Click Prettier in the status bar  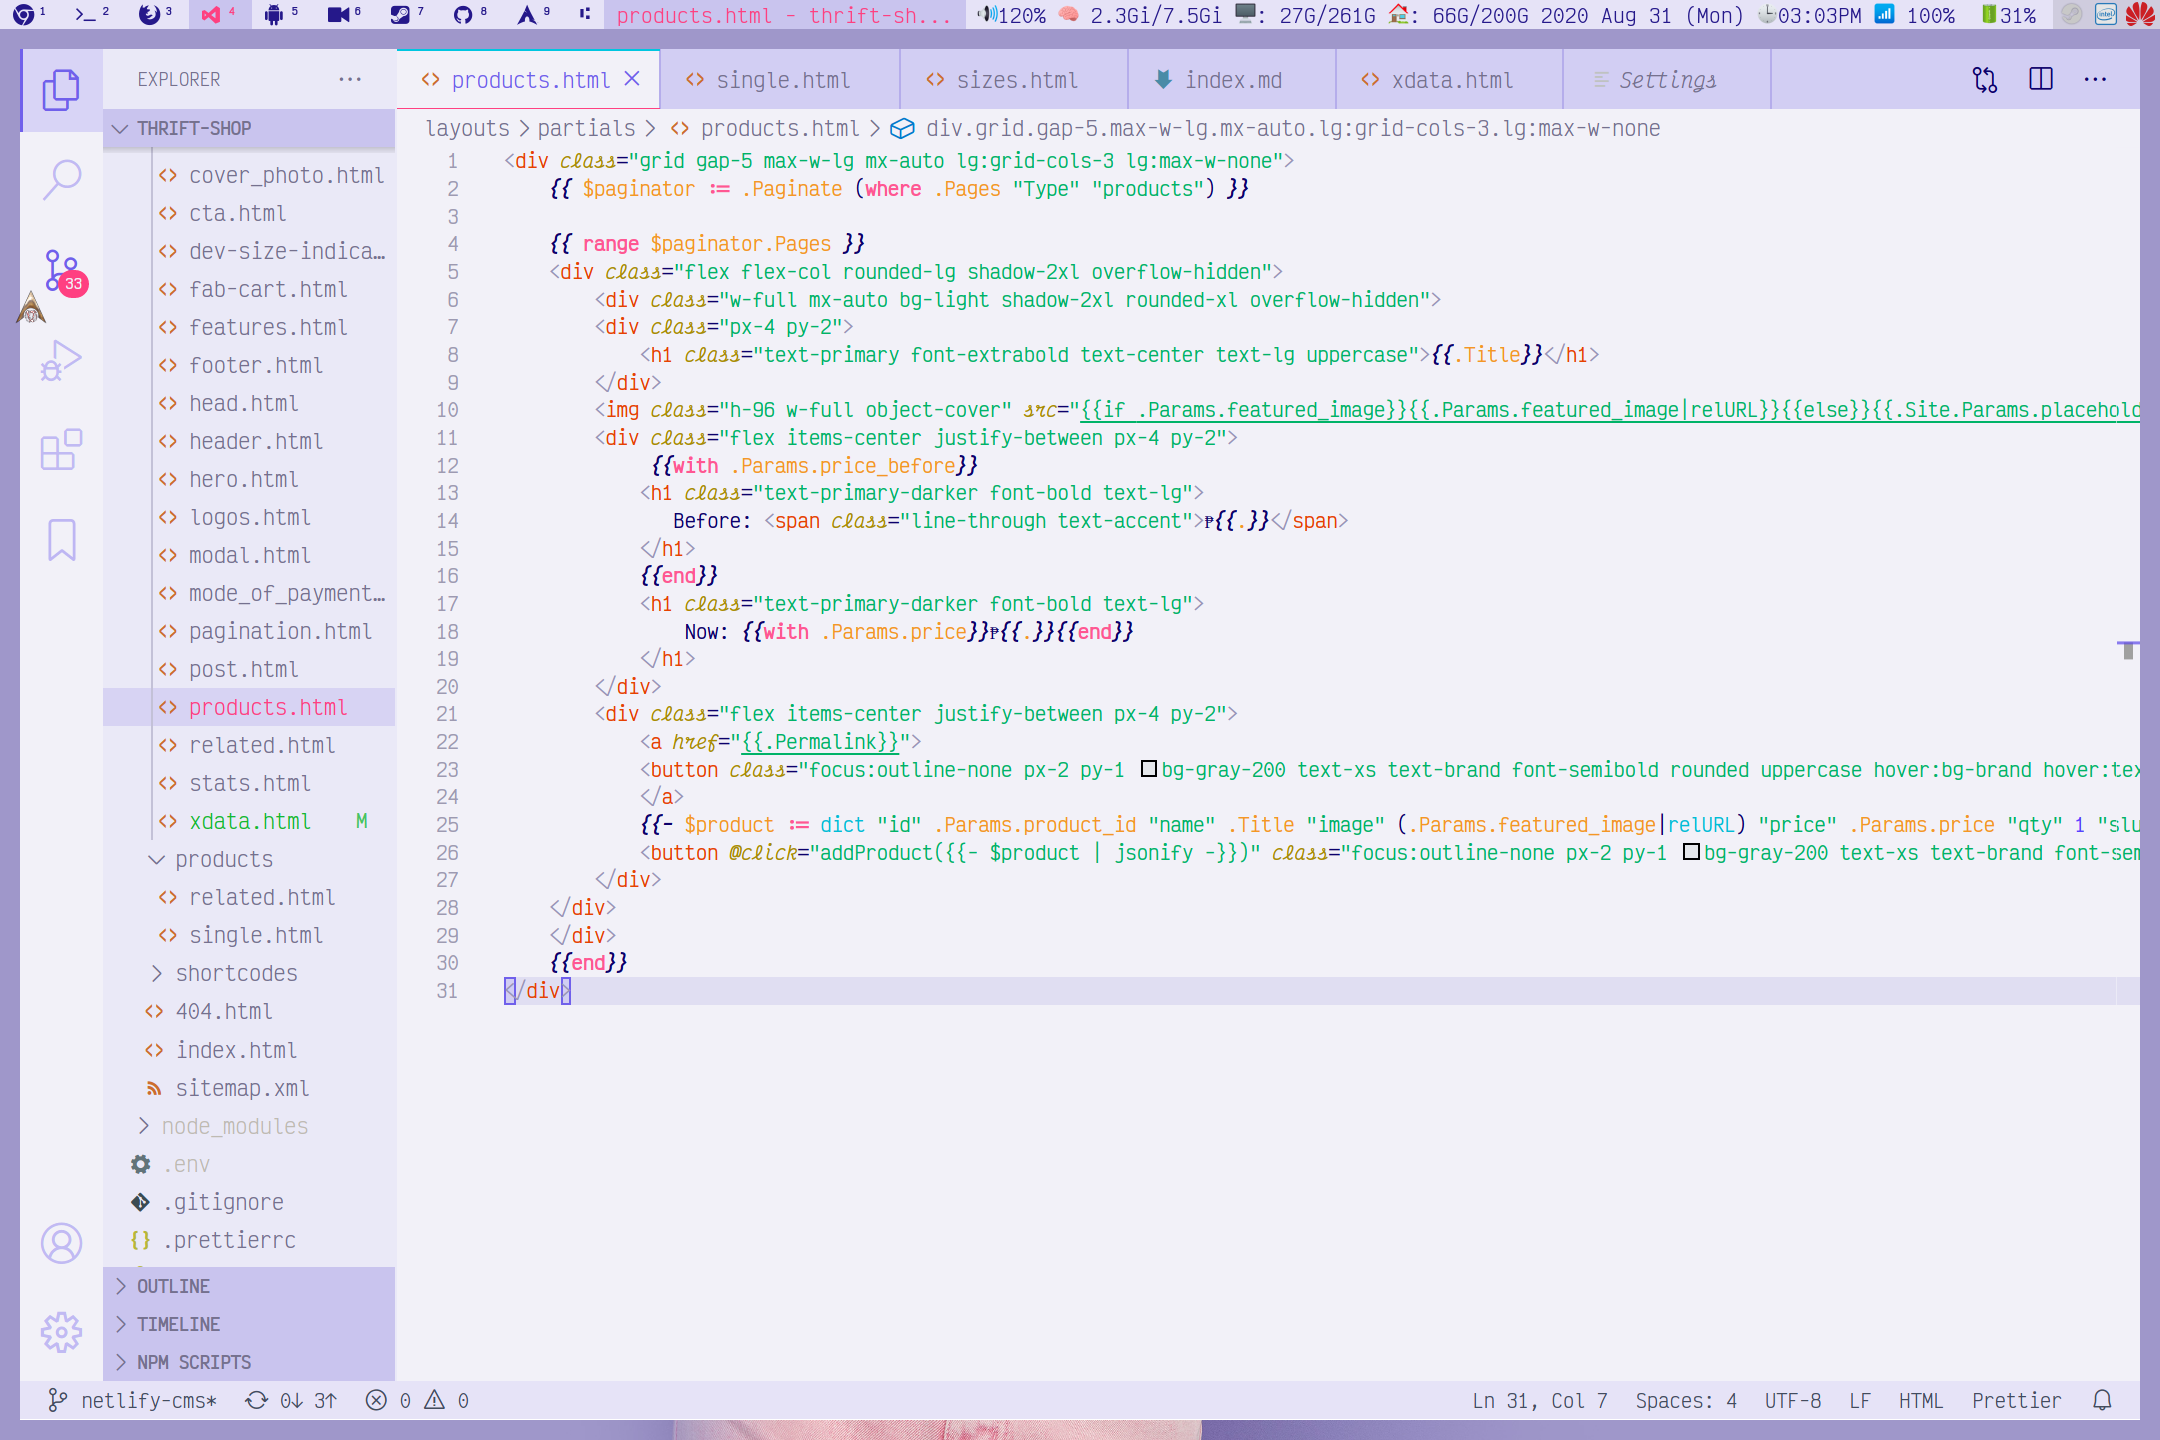coord(2016,1400)
